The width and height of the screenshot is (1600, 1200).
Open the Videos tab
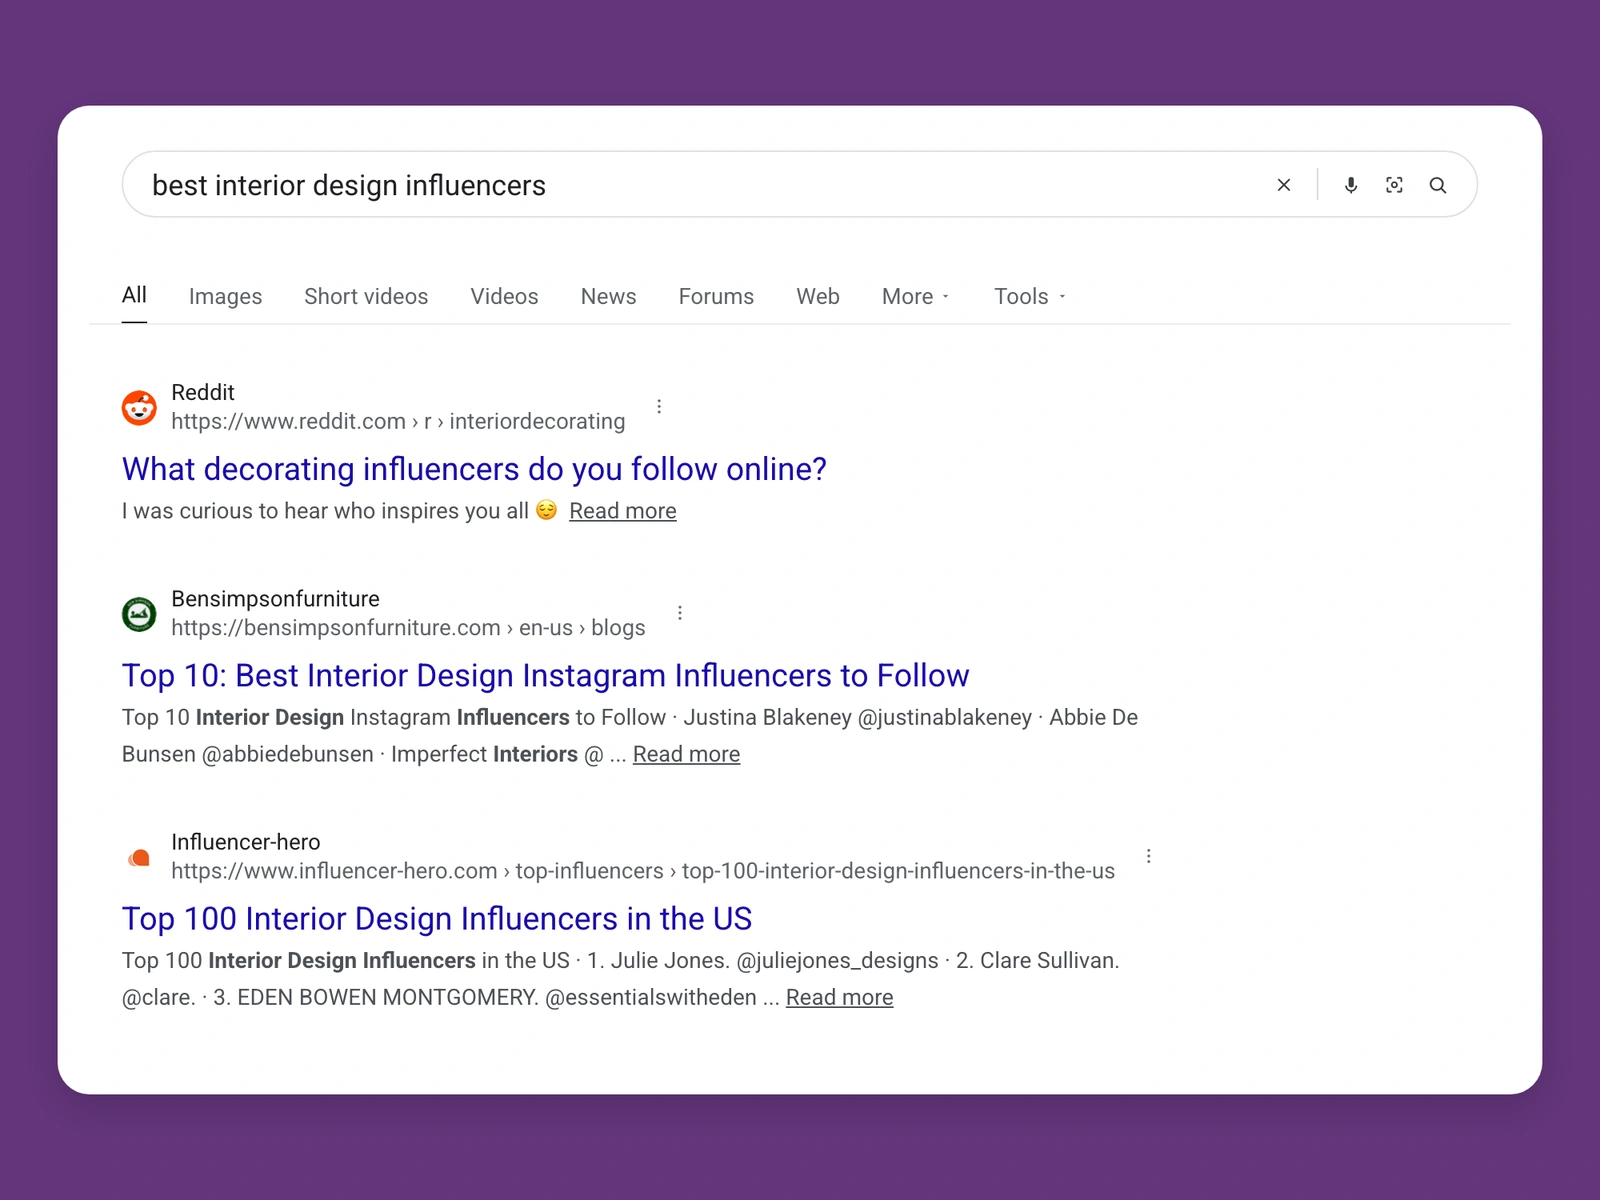click(x=504, y=297)
